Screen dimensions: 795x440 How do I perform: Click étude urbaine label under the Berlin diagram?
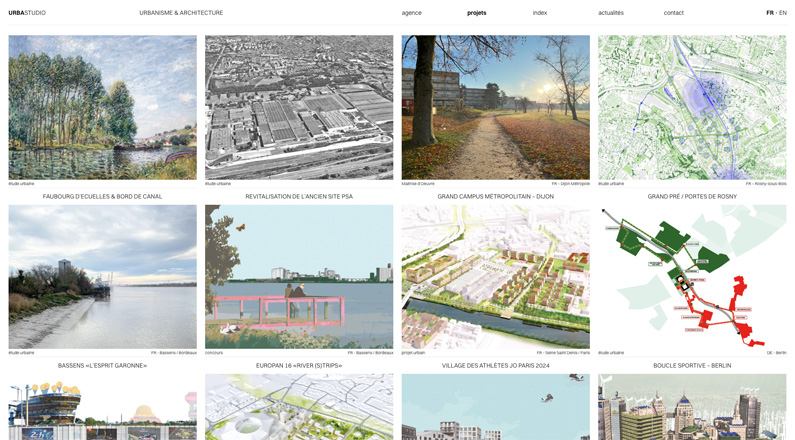[611, 353]
